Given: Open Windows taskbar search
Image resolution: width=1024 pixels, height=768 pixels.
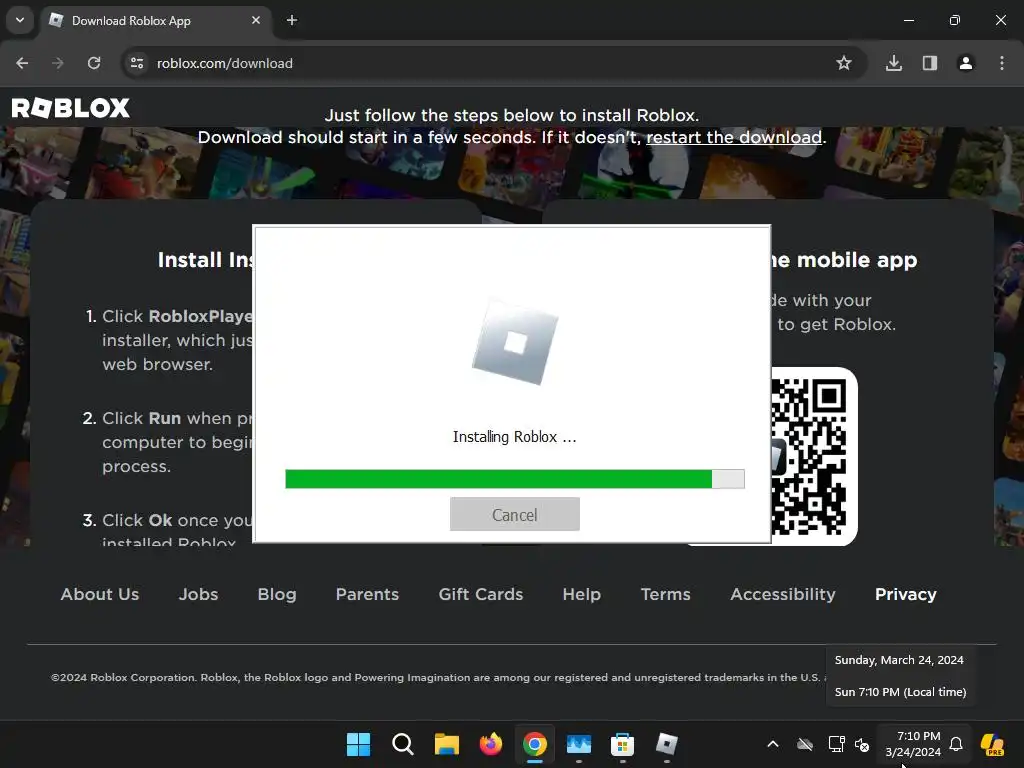Looking at the screenshot, I should pos(403,744).
